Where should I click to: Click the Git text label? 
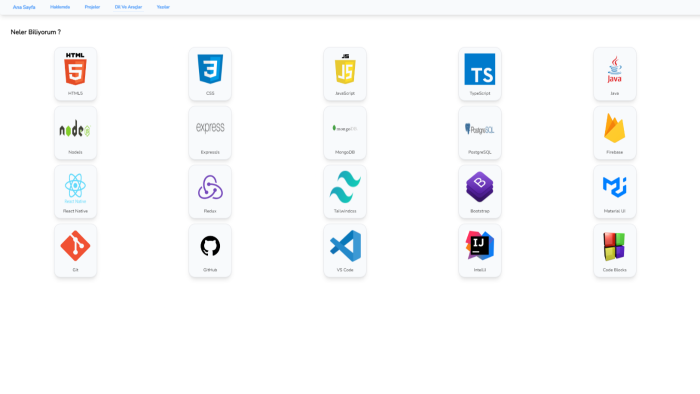[75, 270]
